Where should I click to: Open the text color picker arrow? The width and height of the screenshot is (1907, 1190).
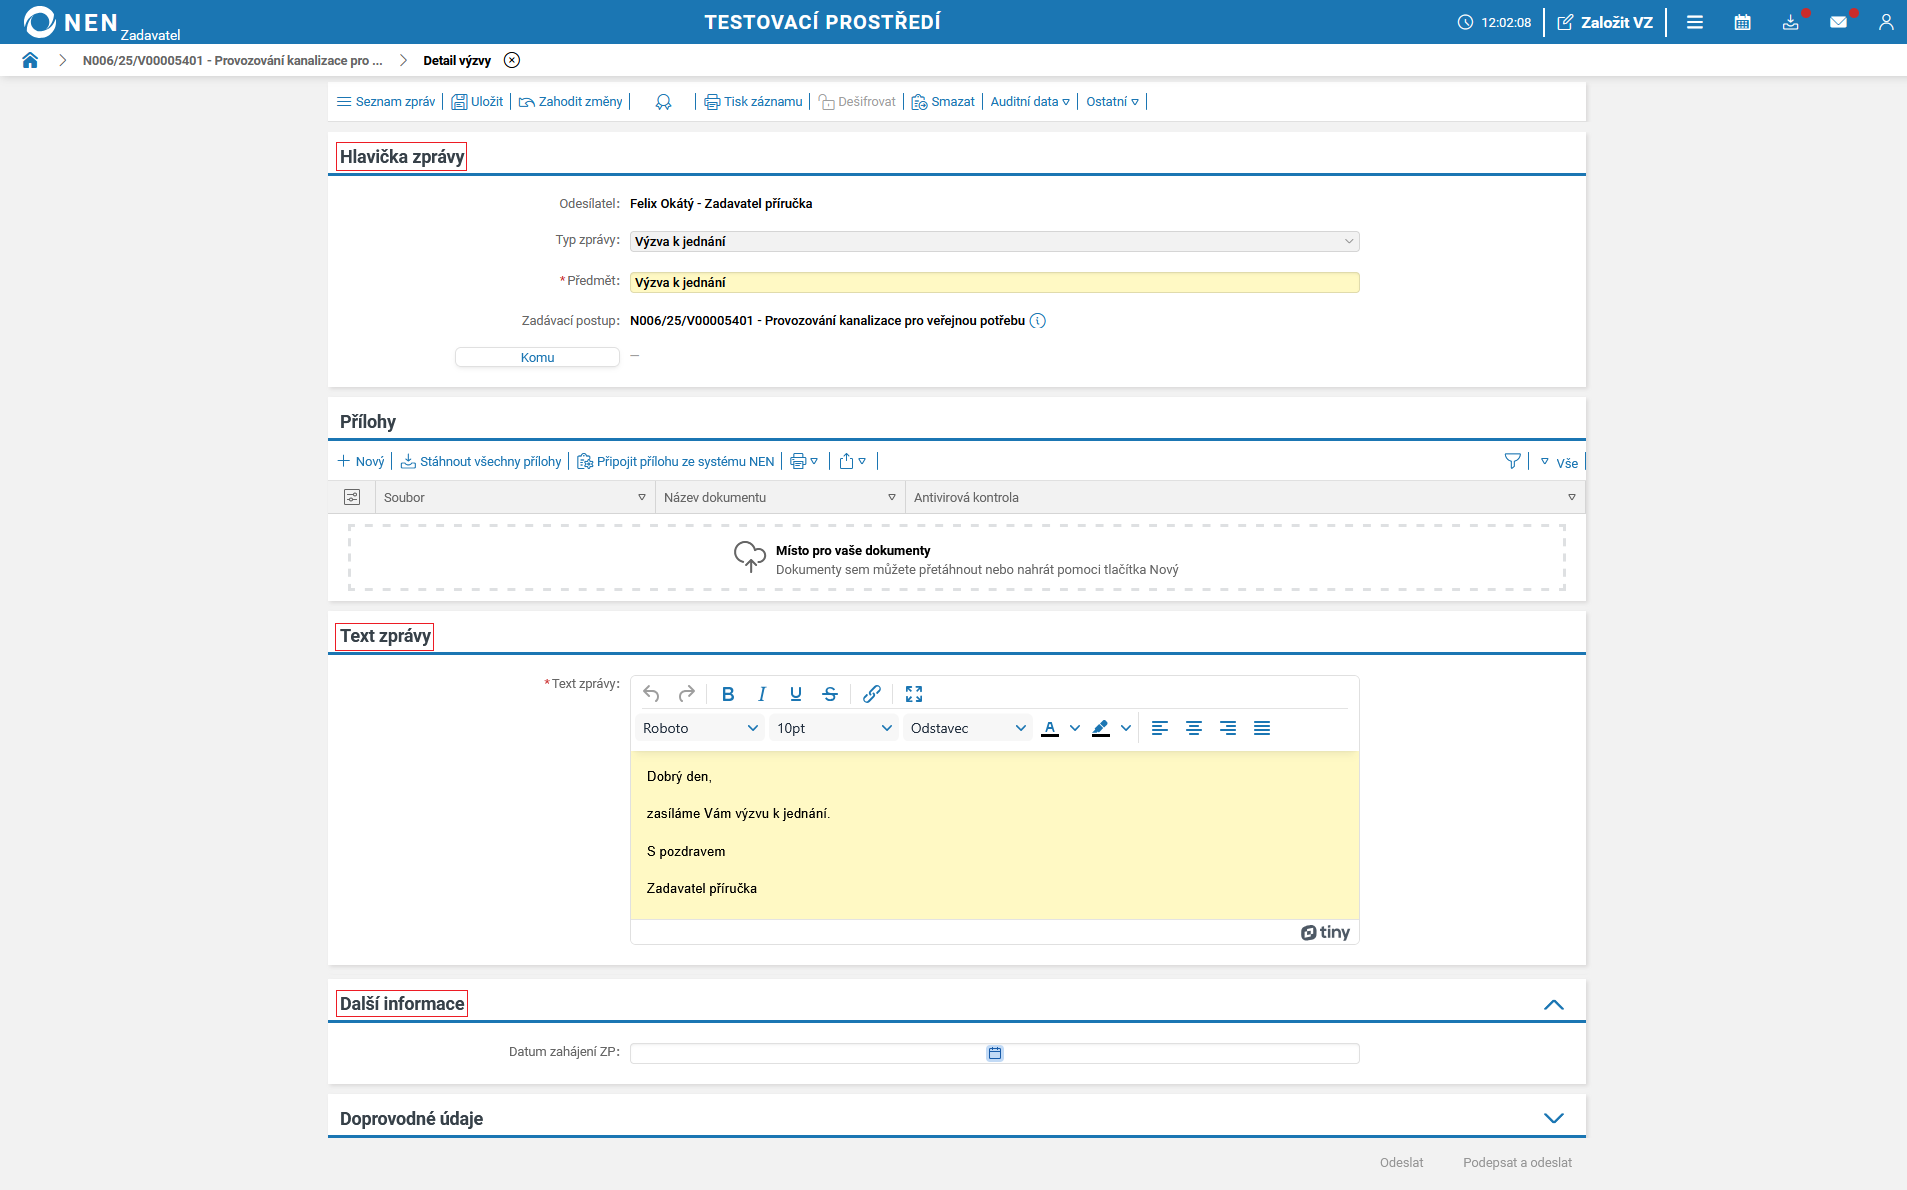[1075, 728]
